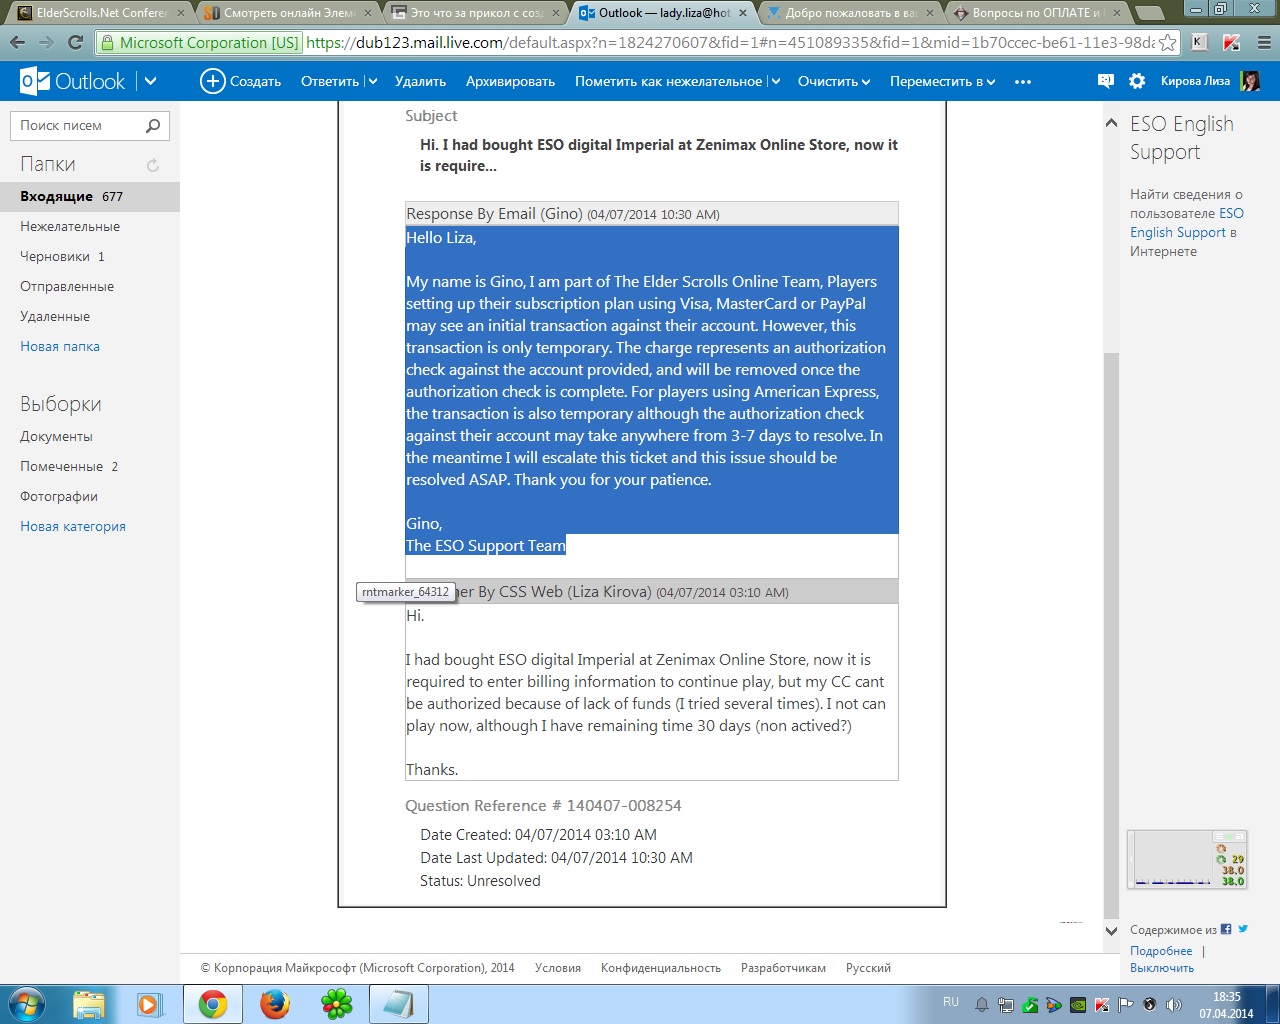Click the sidebar graph thumbnail image

[x=1187, y=859]
